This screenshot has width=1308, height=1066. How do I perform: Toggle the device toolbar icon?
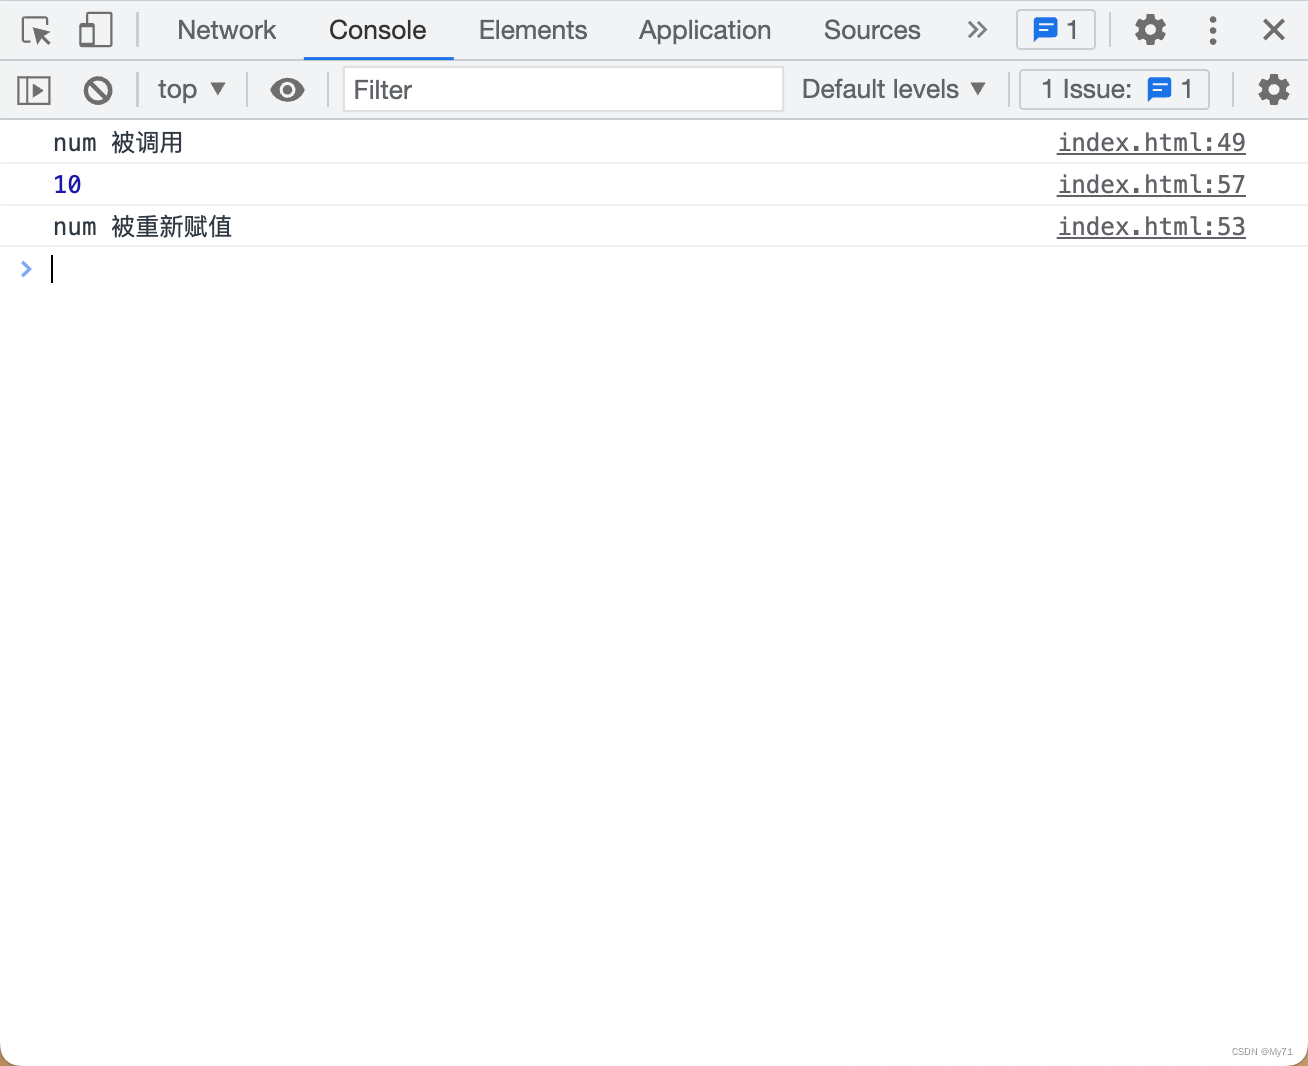95,30
